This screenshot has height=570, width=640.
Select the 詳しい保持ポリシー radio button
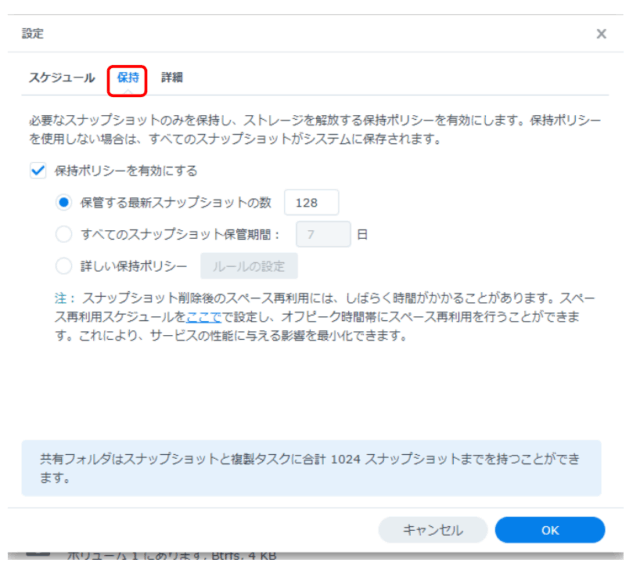tap(65, 267)
